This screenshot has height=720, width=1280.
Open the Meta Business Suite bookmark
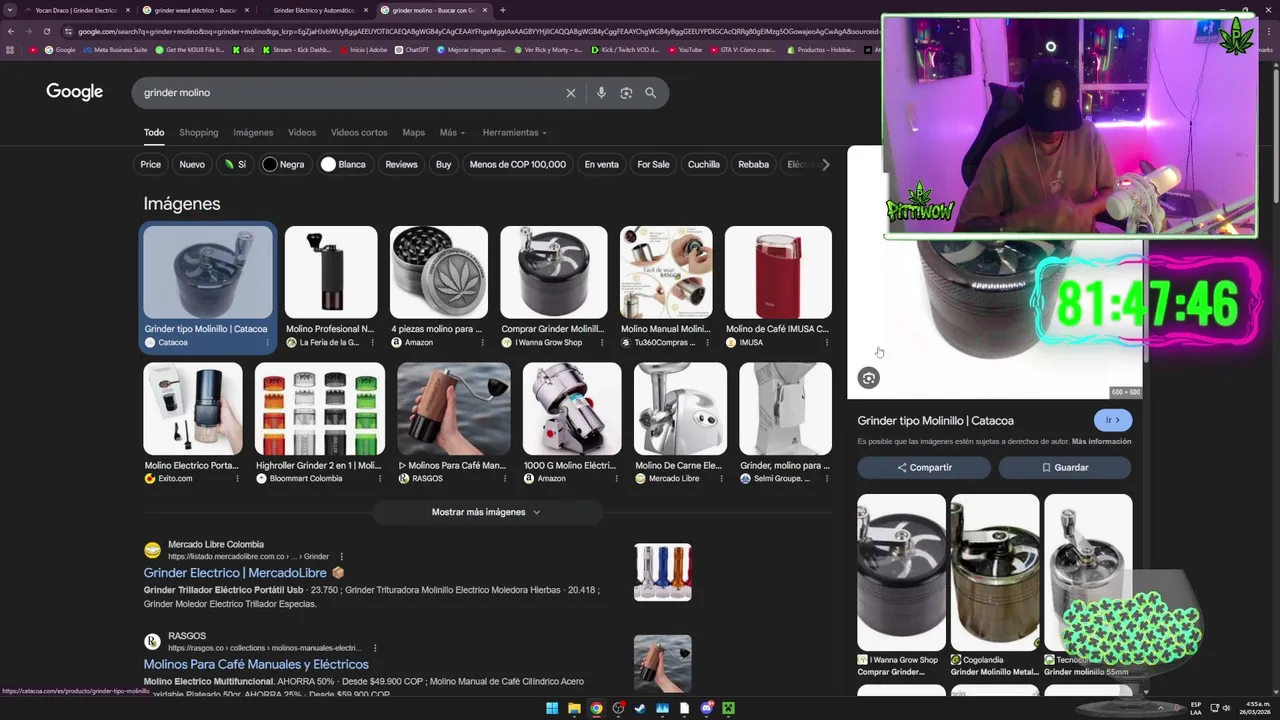point(115,49)
